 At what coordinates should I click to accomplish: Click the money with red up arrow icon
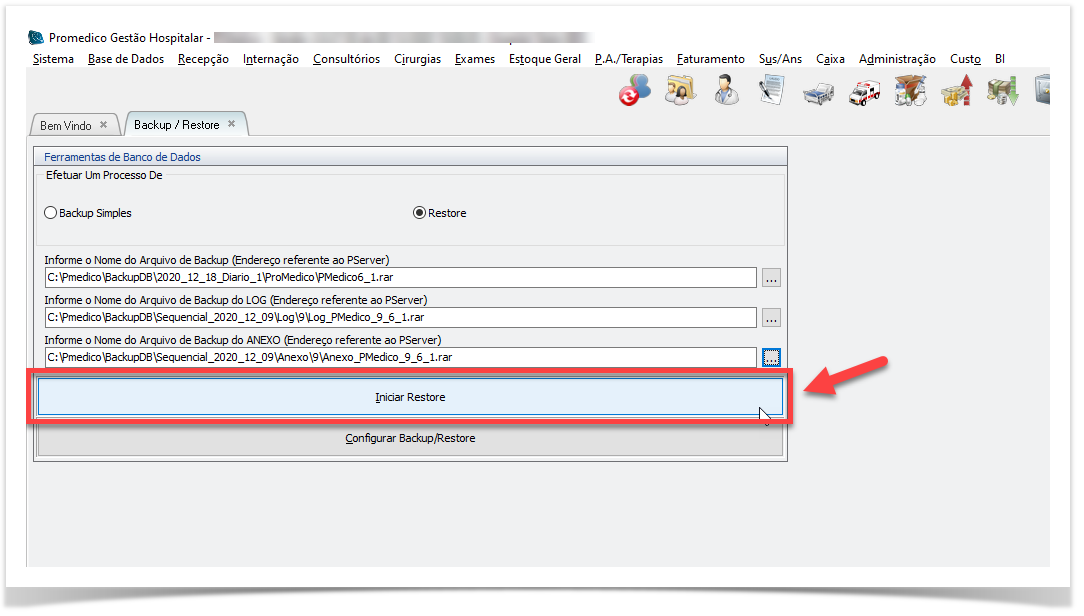coord(957,91)
